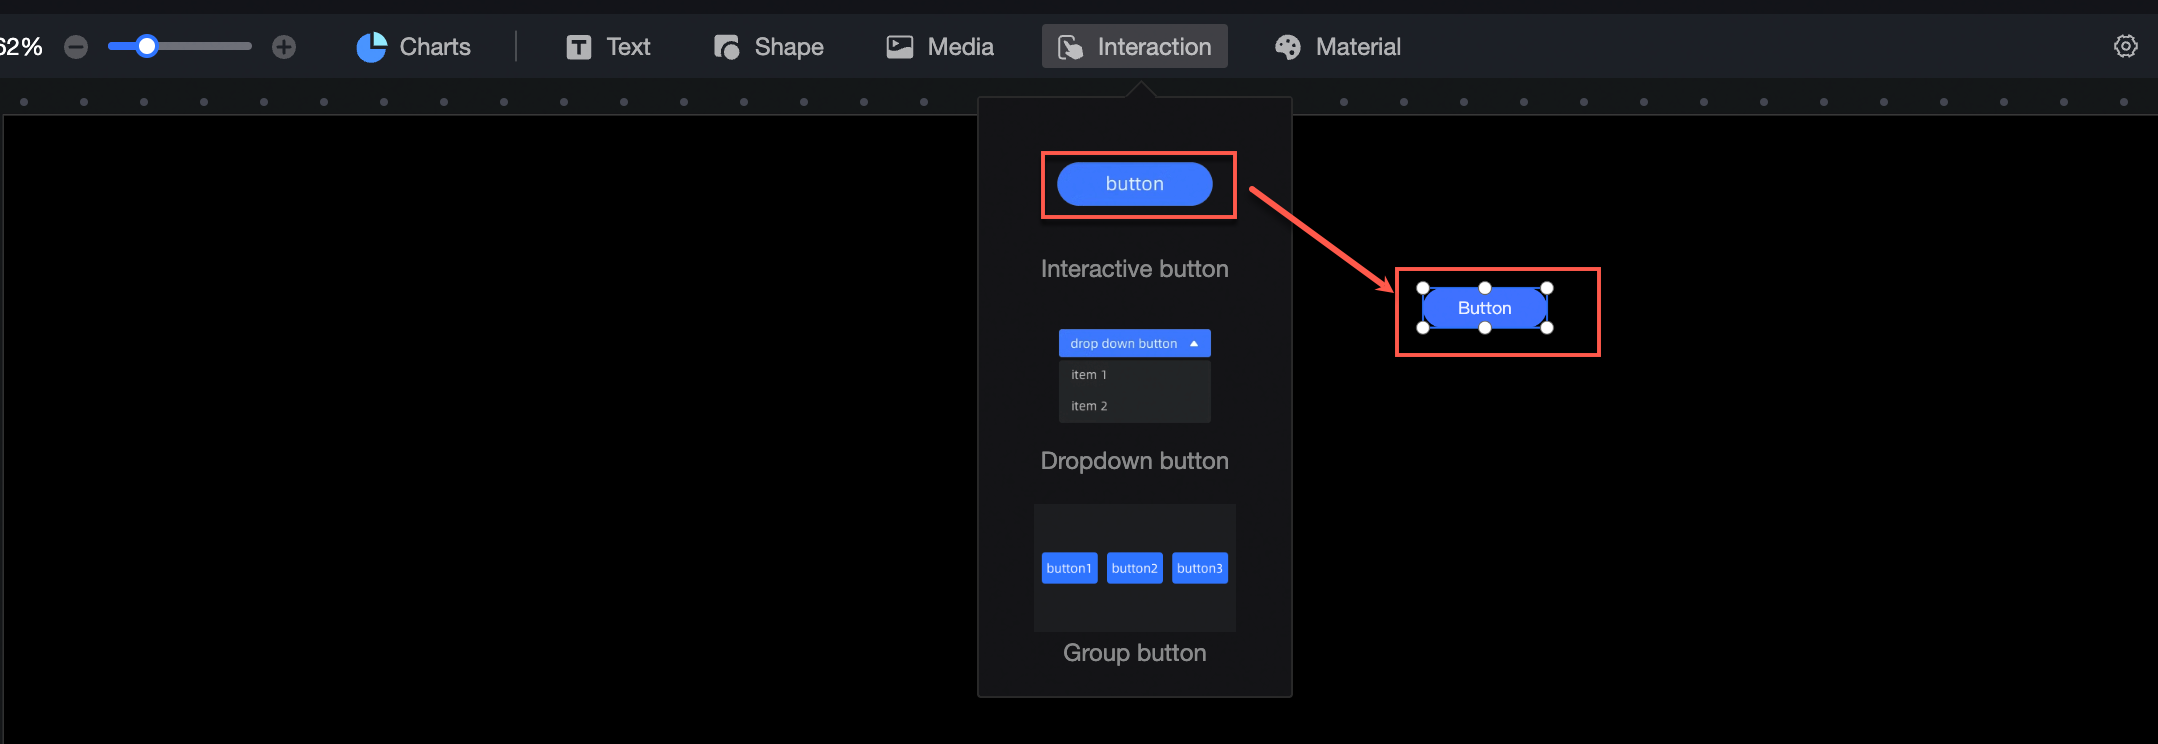Screen dimensions: 2158x744
Task: Close the Interaction menu tab
Action: pos(1135,47)
